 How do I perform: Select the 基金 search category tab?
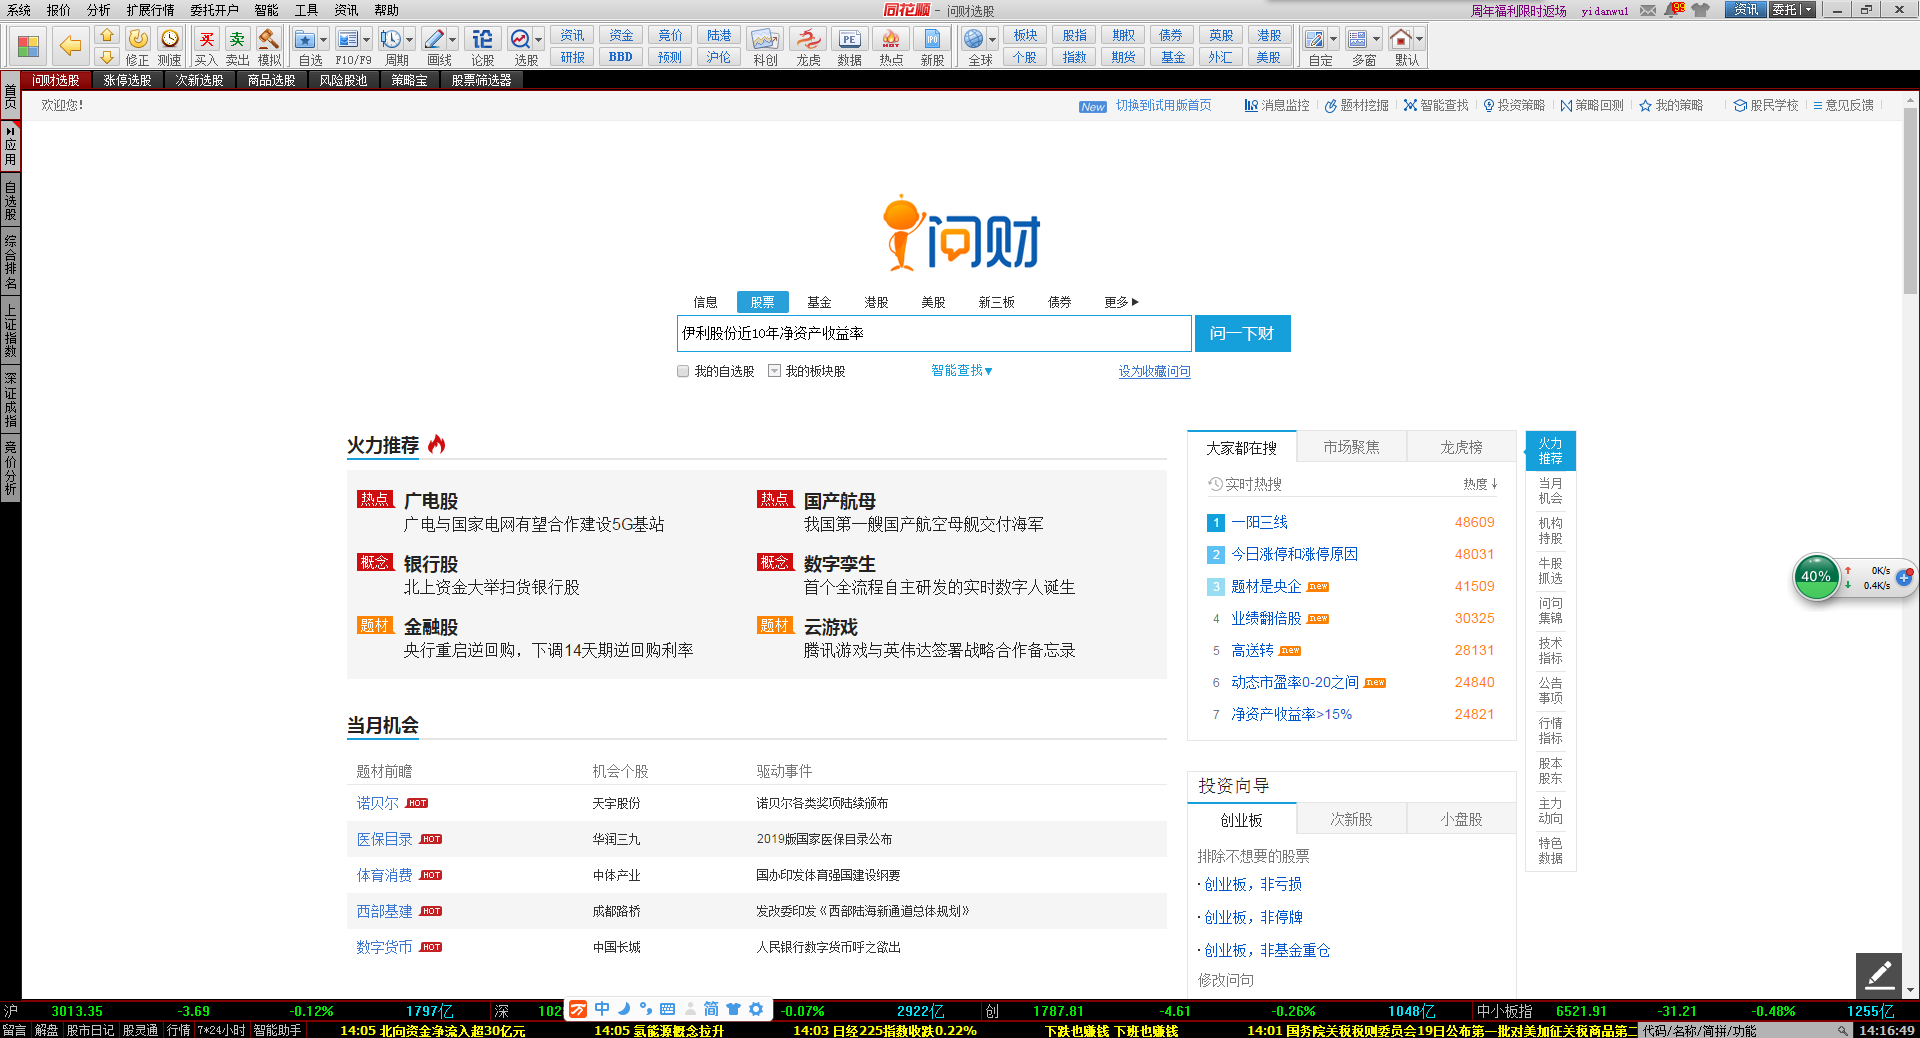point(819,302)
